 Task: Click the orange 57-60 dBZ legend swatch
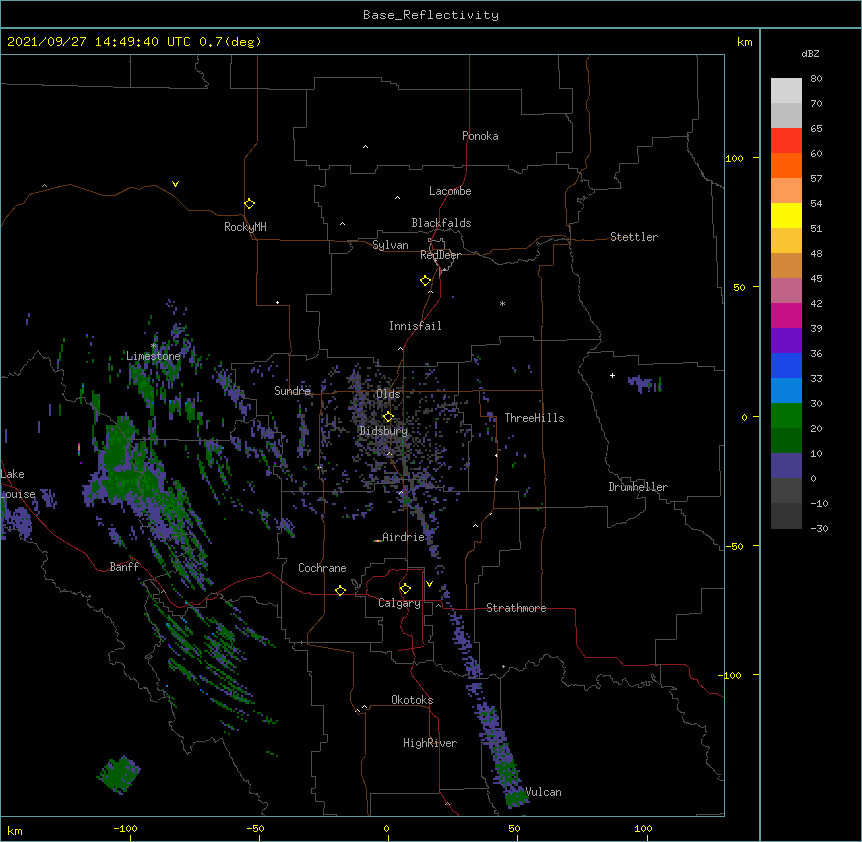click(x=786, y=165)
